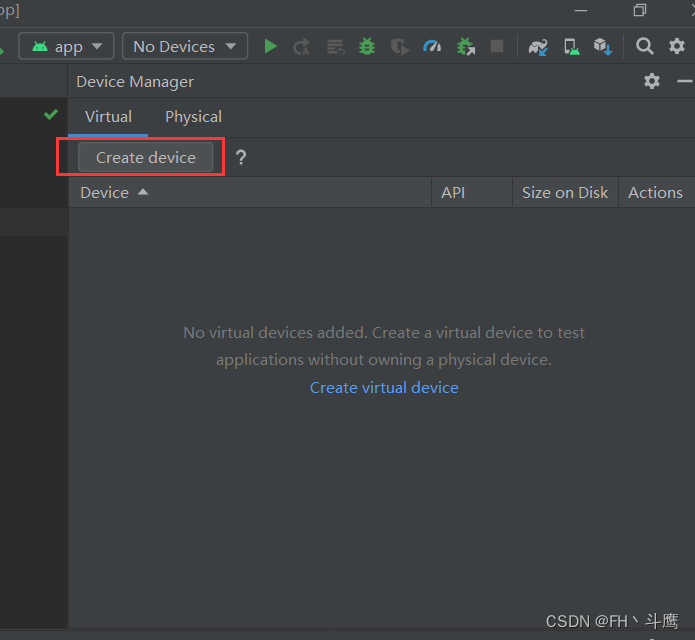Sort by the Device column header
The image size is (695, 640).
pos(250,193)
